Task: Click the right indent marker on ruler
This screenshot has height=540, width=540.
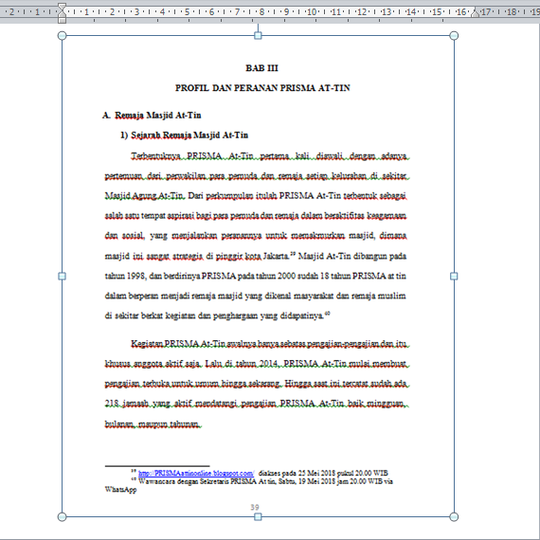Action: tap(476, 13)
